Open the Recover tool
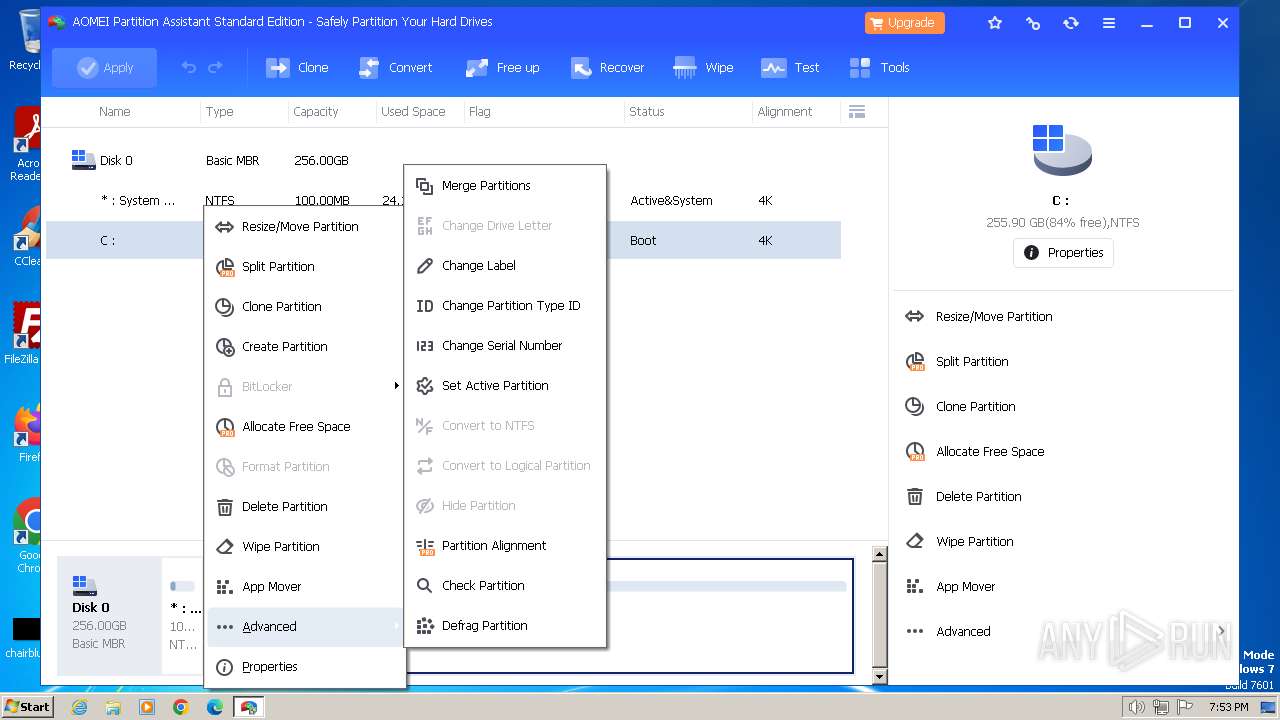The width and height of the screenshot is (1280, 720). coord(607,68)
